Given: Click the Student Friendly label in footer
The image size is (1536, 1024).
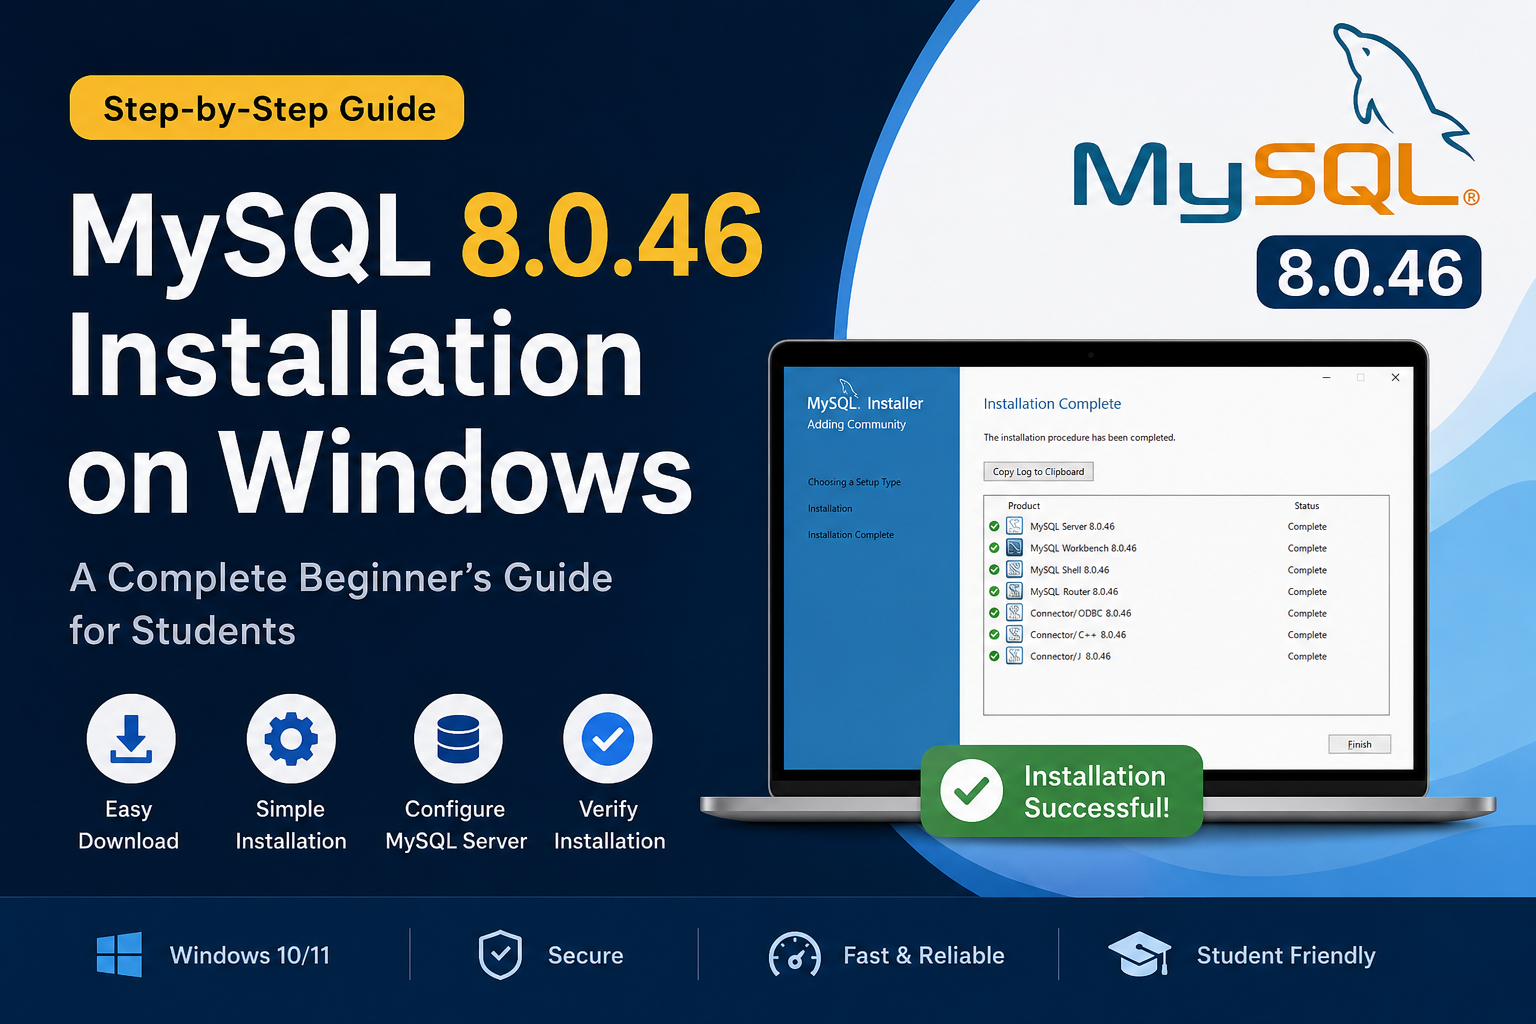Looking at the screenshot, I should tap(1286, 956).
